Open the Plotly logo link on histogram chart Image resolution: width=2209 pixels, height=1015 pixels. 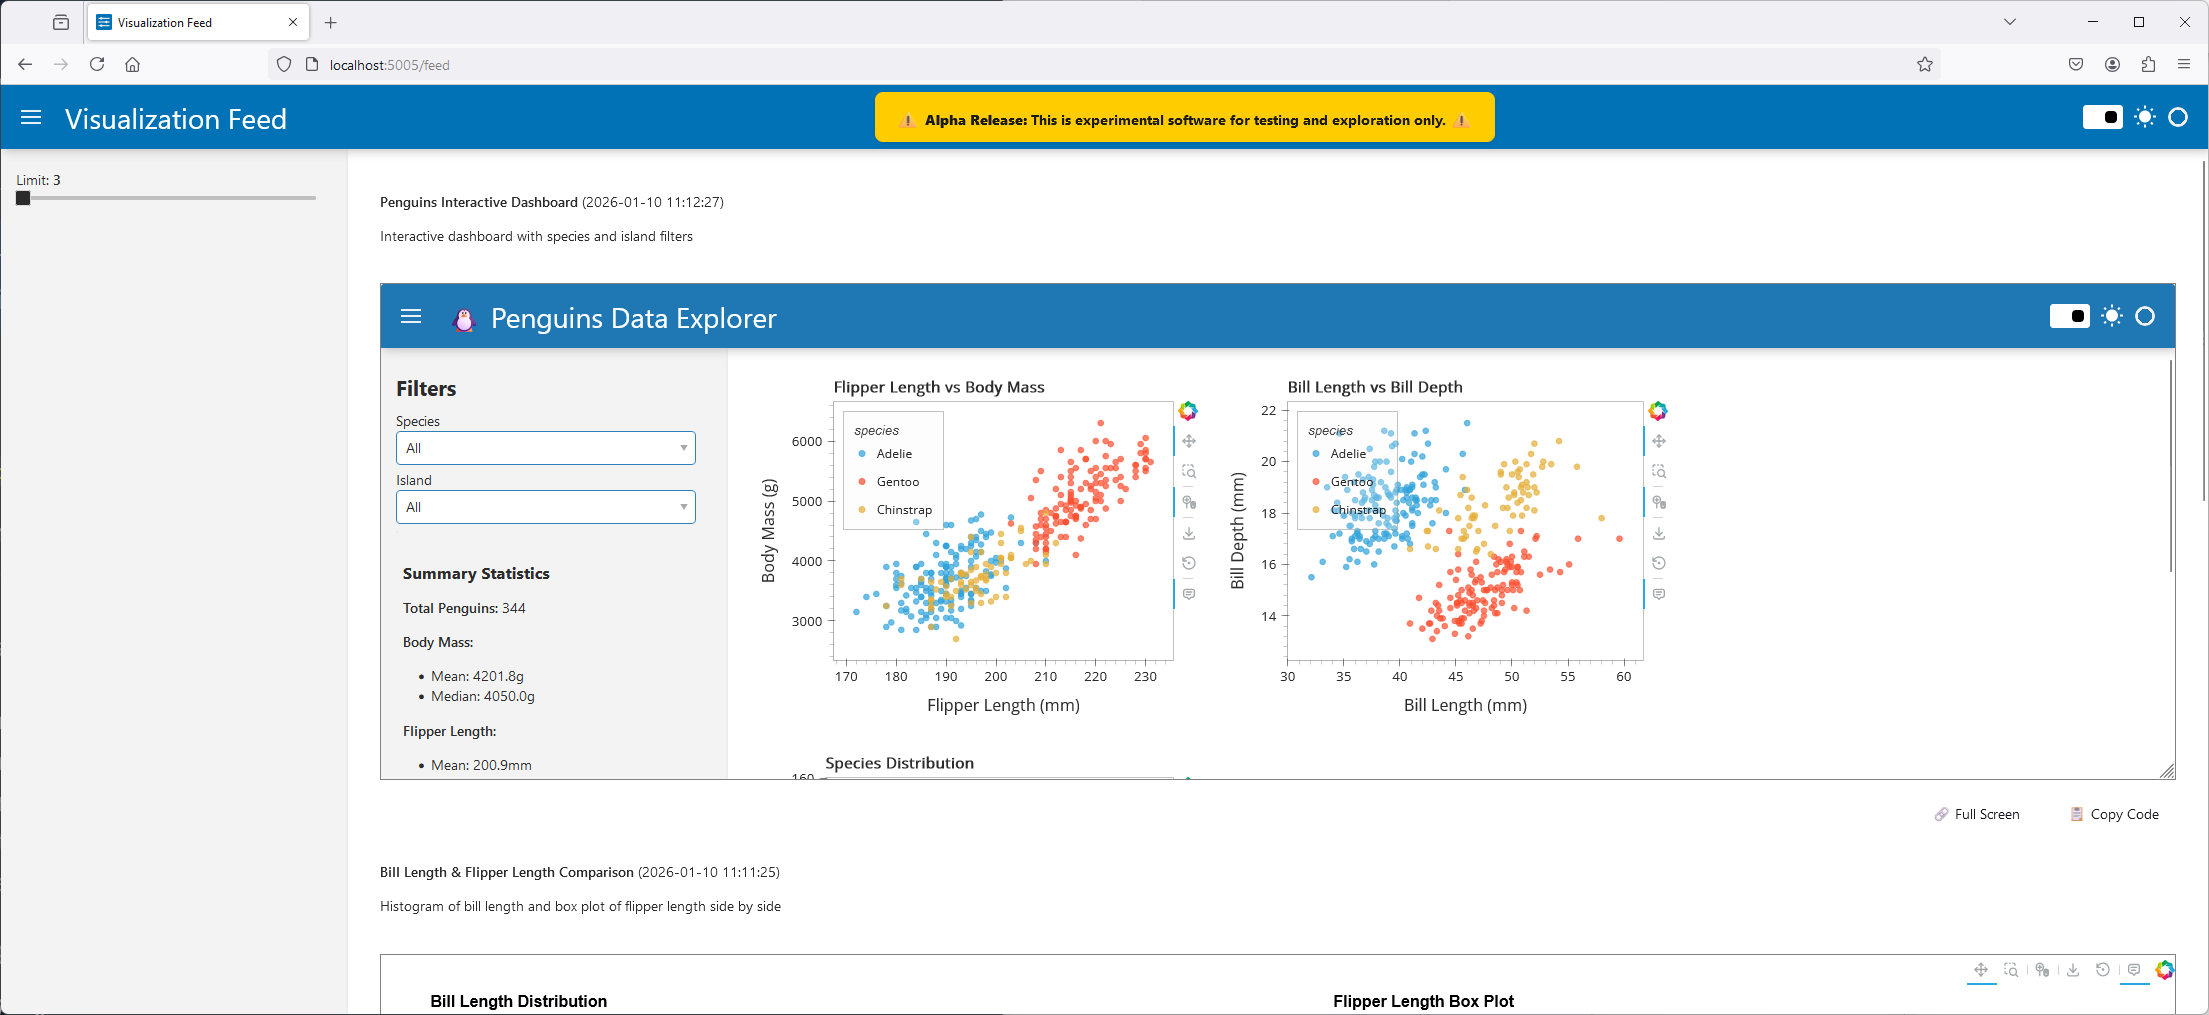(2165, 969)
